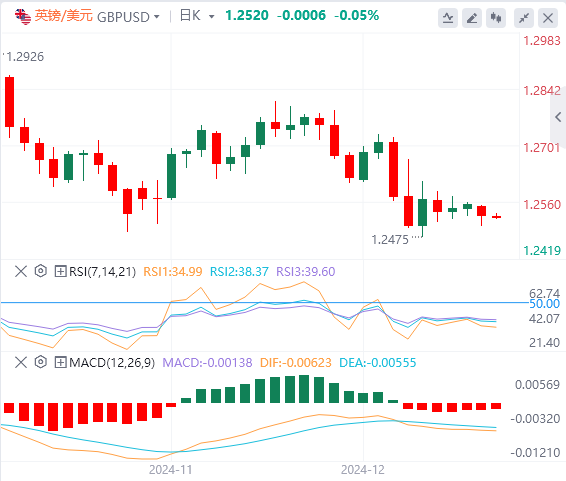Click the 1.2842 price axis label
The width and height of the screenshot is (566, 481).
tap(542, 91)
